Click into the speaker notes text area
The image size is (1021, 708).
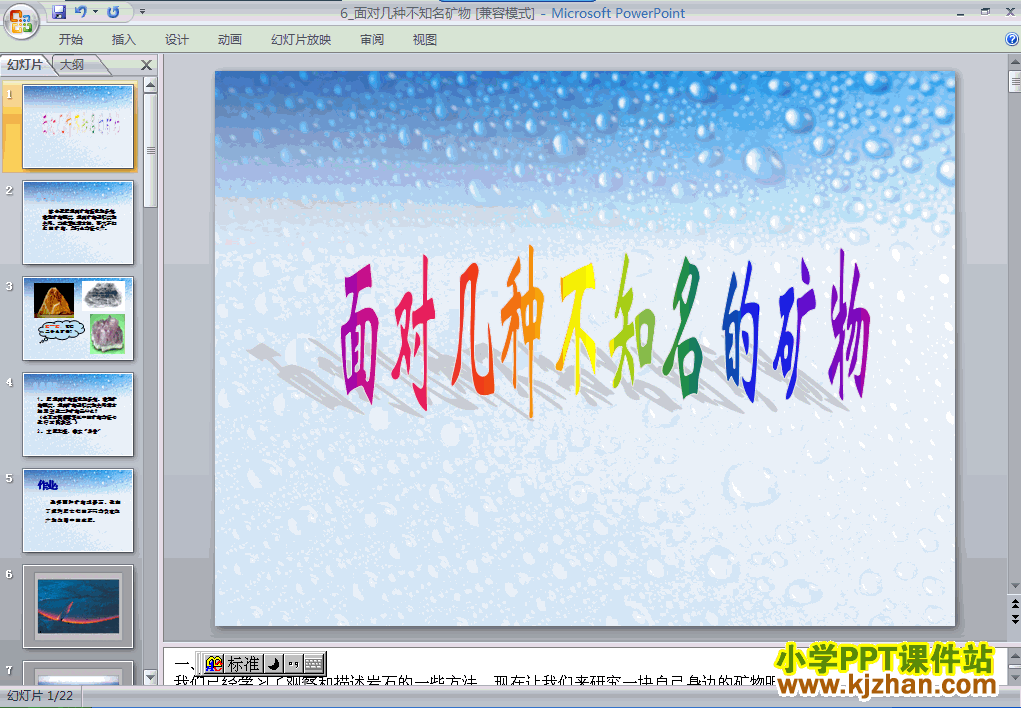[583, 666]
